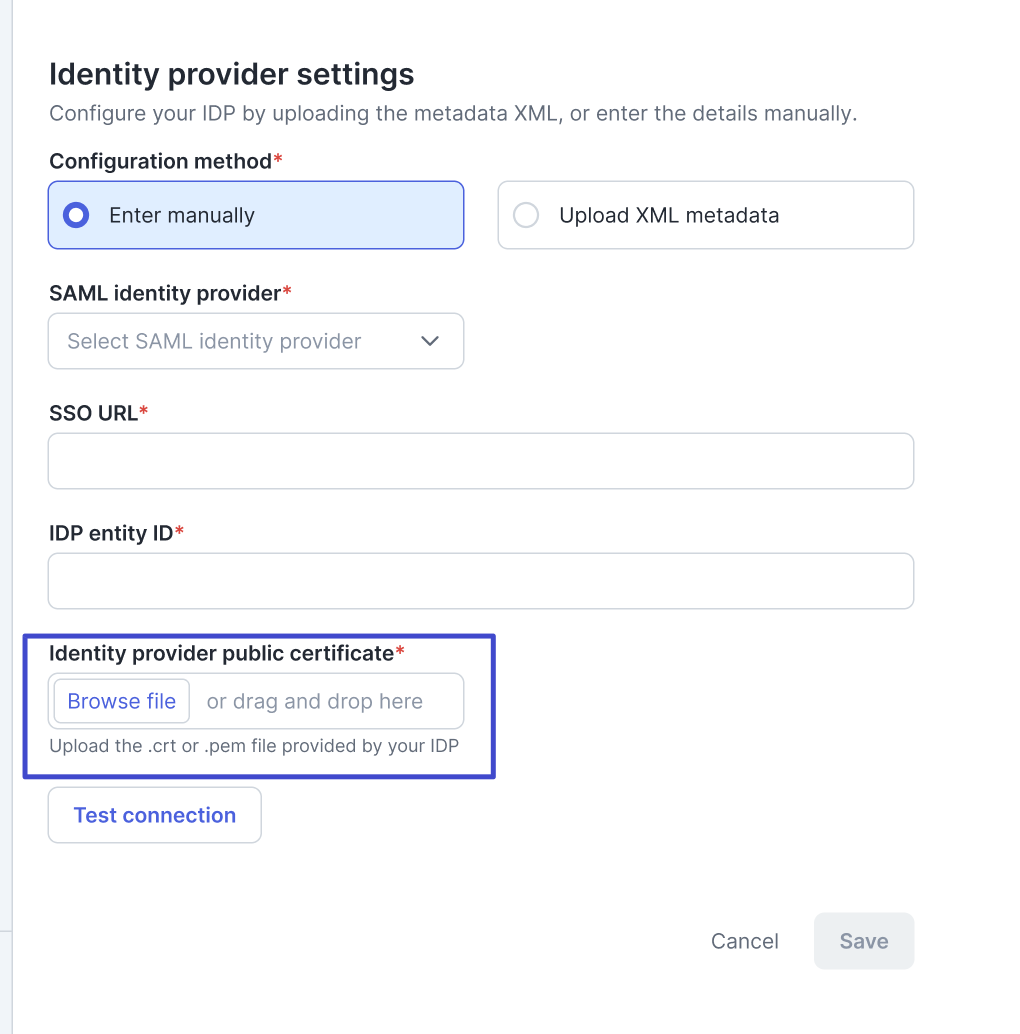Cancel the identity provider settings

[x=744, y=941]
